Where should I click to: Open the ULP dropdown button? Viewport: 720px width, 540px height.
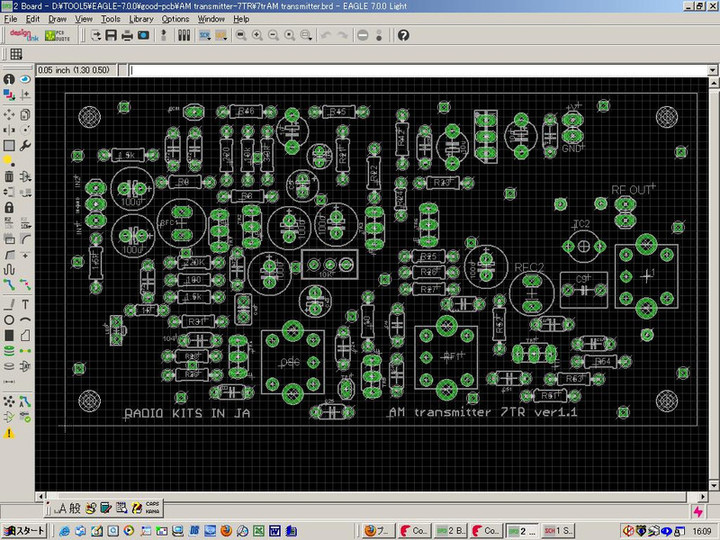tap(221, 35)
